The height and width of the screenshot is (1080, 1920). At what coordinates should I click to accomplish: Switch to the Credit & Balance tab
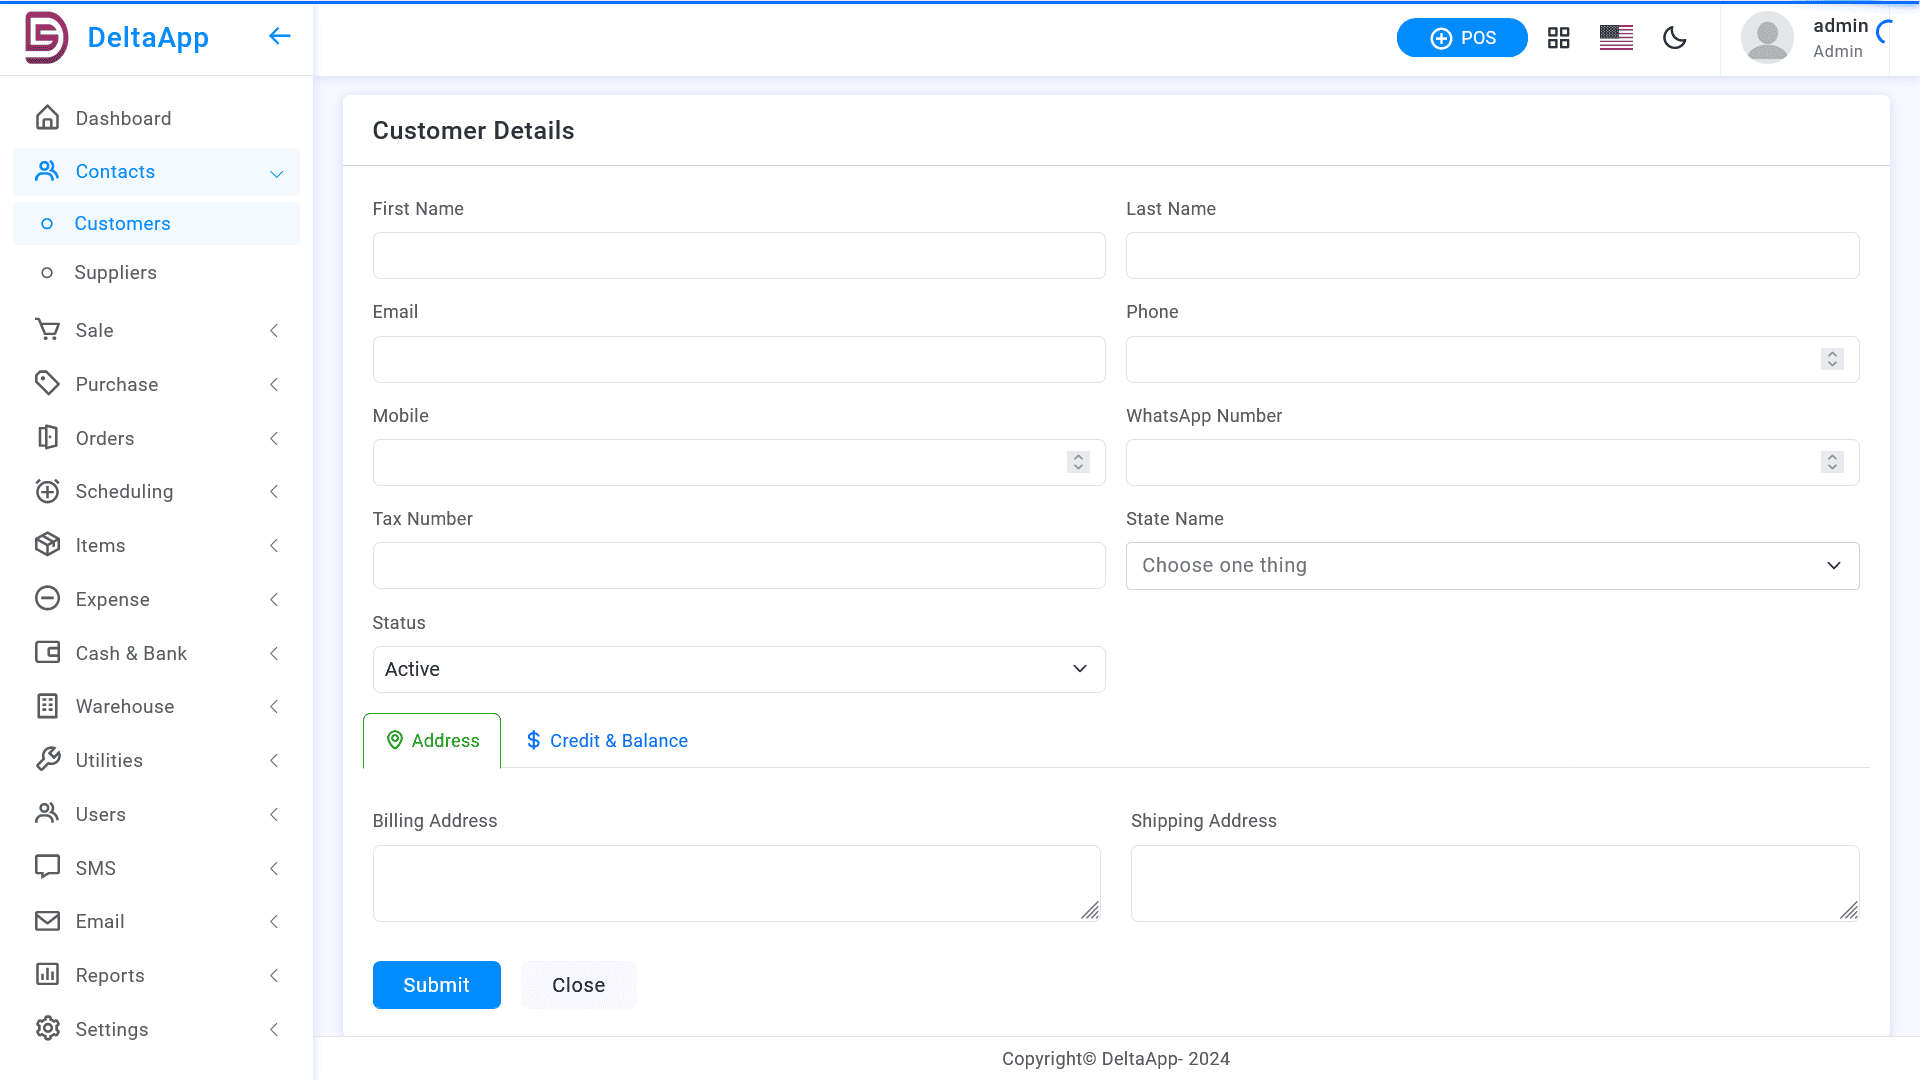606,740
